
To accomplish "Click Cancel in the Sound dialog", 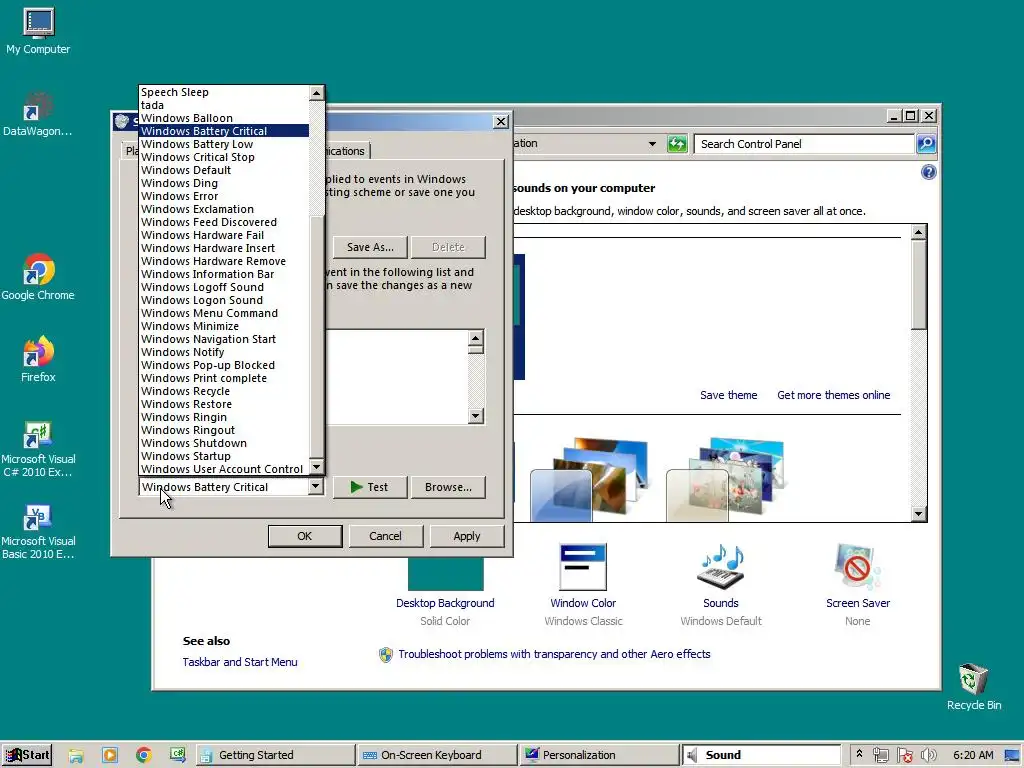I will [x=385, y=536].
